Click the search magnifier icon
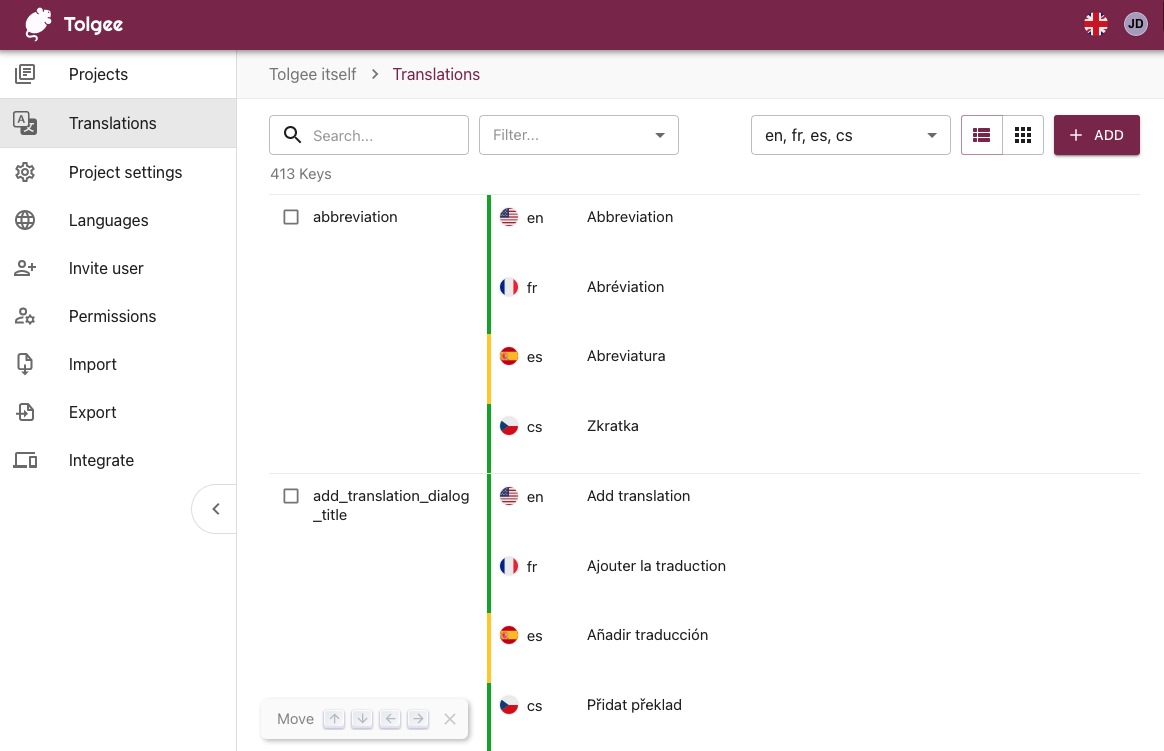 292,134
